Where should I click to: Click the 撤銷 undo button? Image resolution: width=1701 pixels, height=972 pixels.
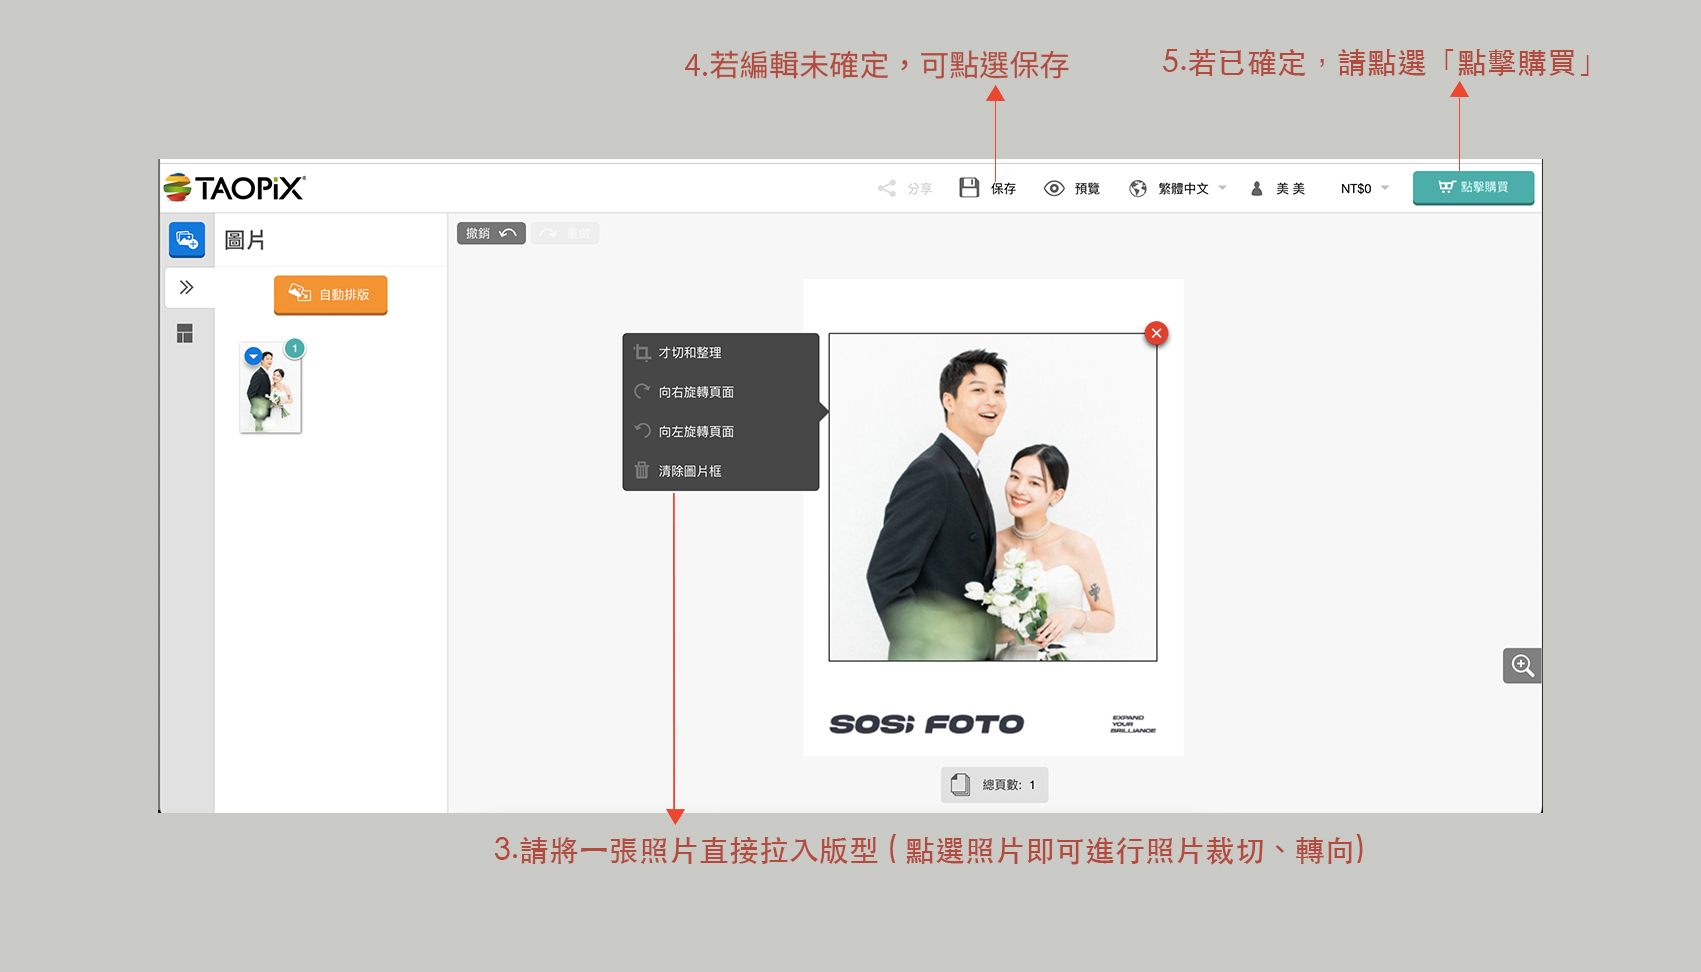[x=491, y=234]
